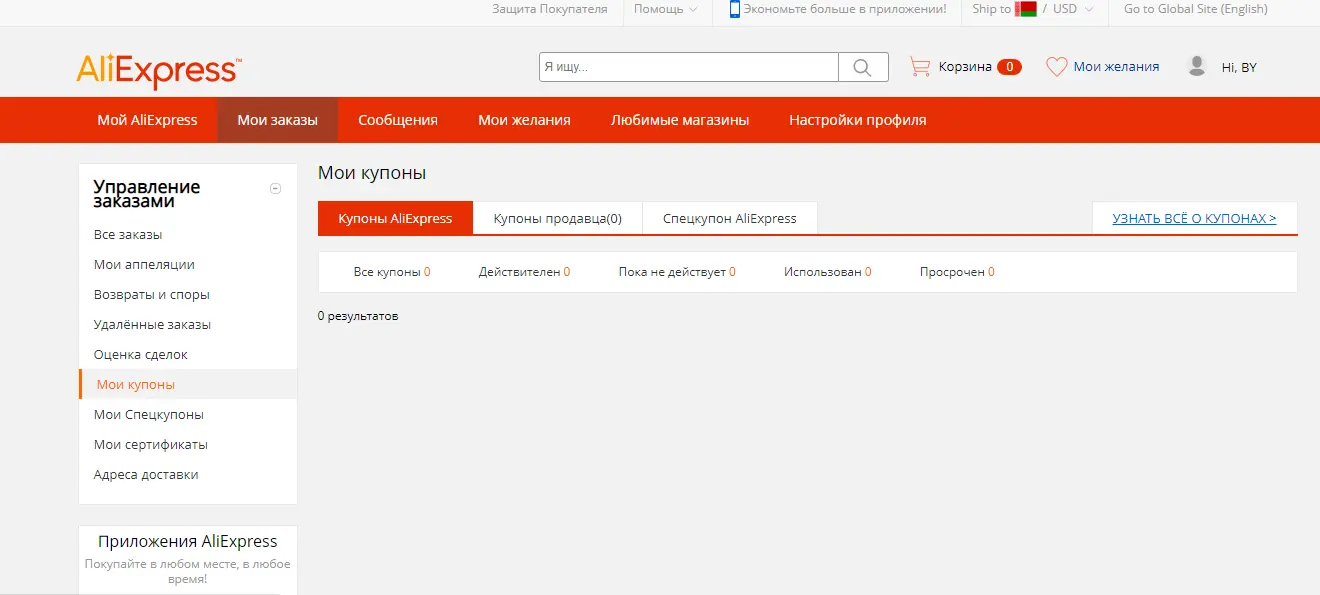Open the Мои заказы menu item
Image resolution: width=1320 pixels, height=595 pixels.
[278, 120]
